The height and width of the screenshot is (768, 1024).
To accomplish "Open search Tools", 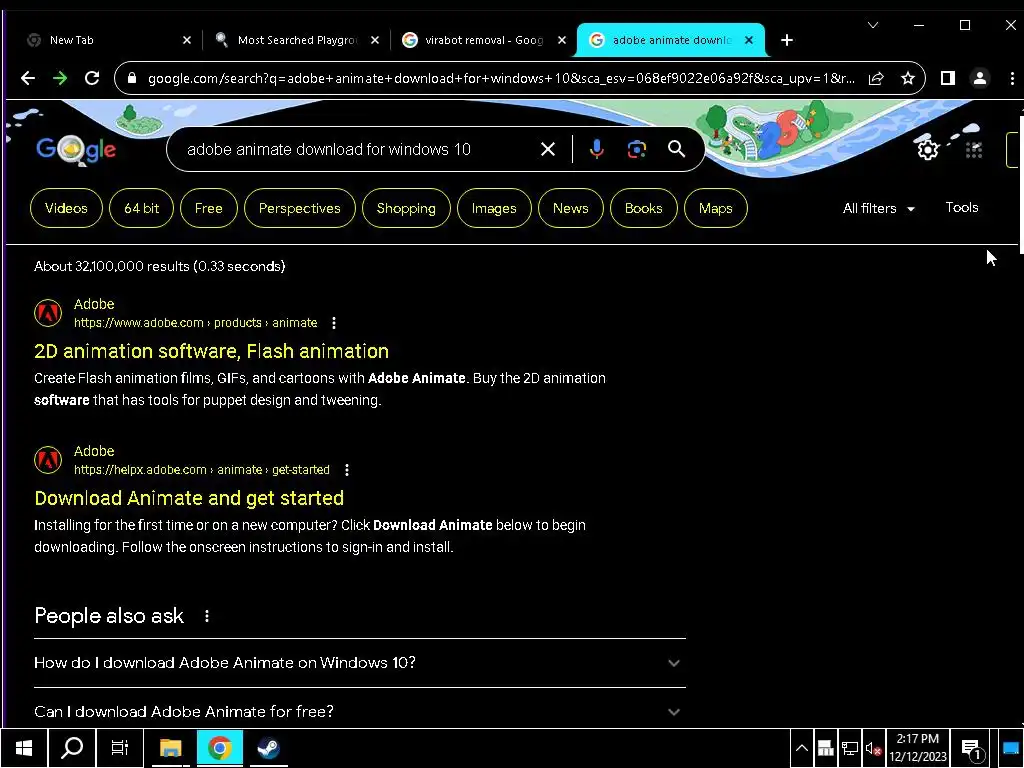I will click(x=961, y=208).
